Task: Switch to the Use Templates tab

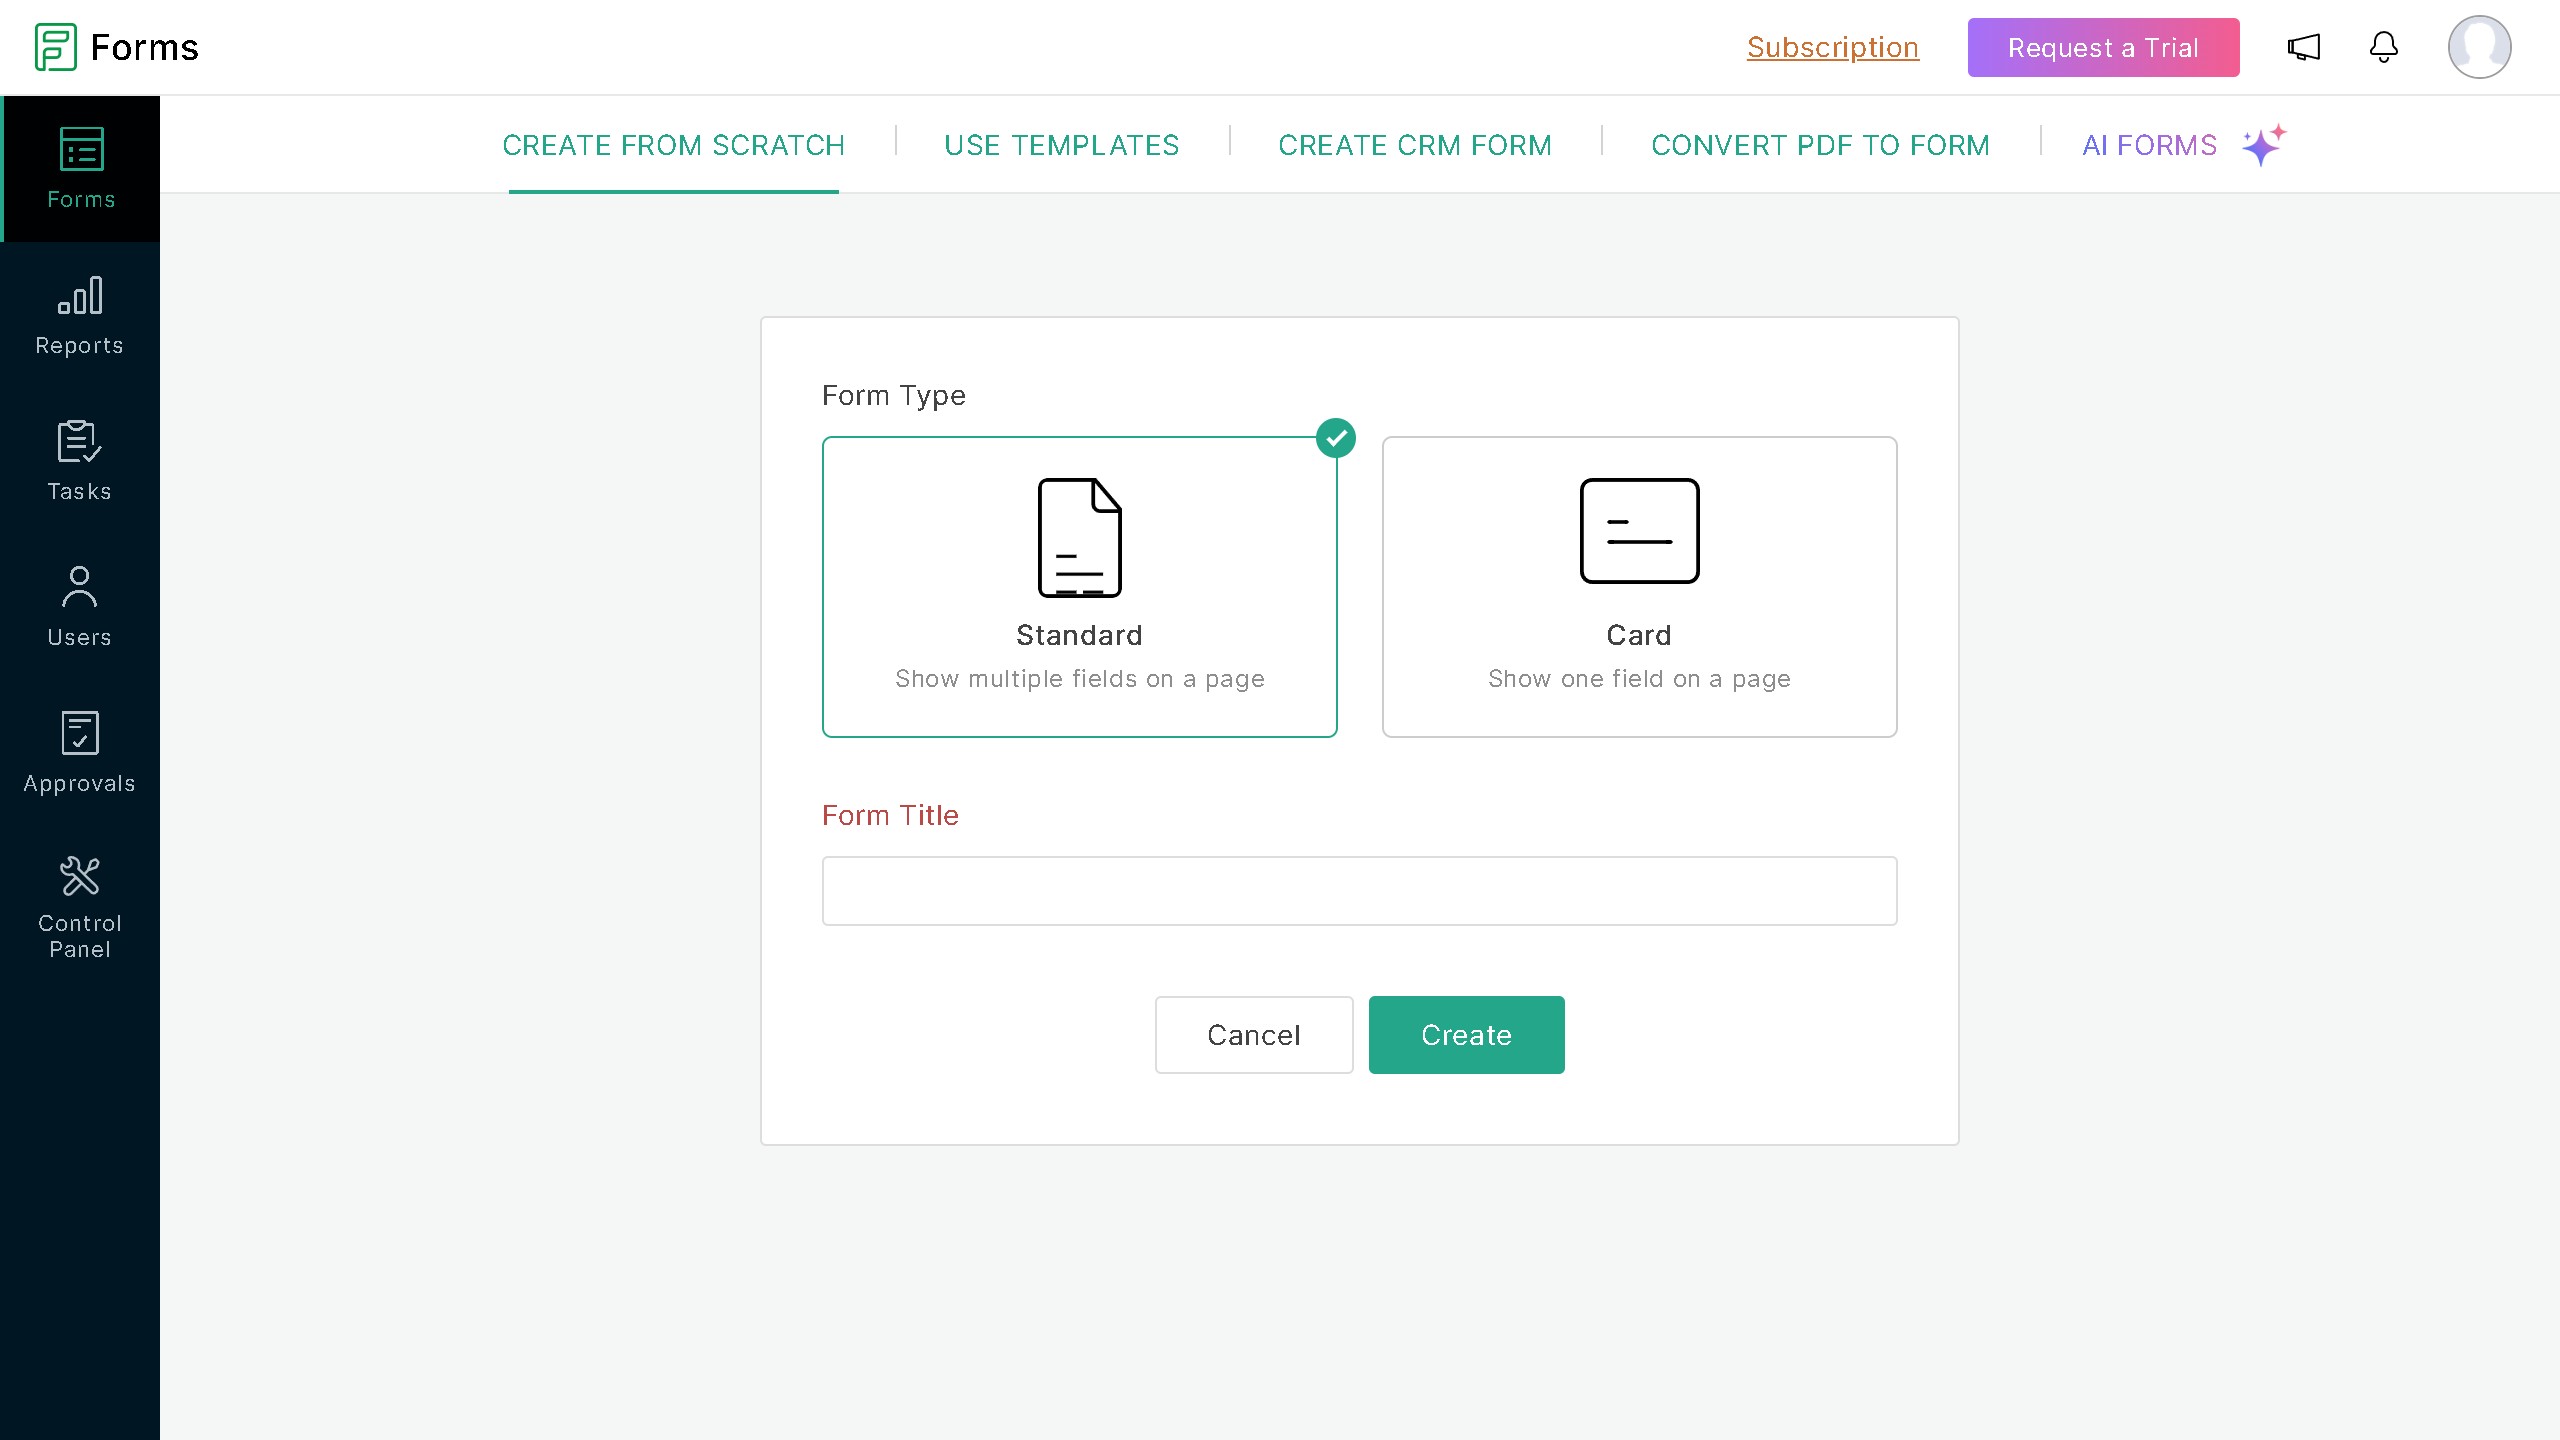Action: [x=1061, y=145]
